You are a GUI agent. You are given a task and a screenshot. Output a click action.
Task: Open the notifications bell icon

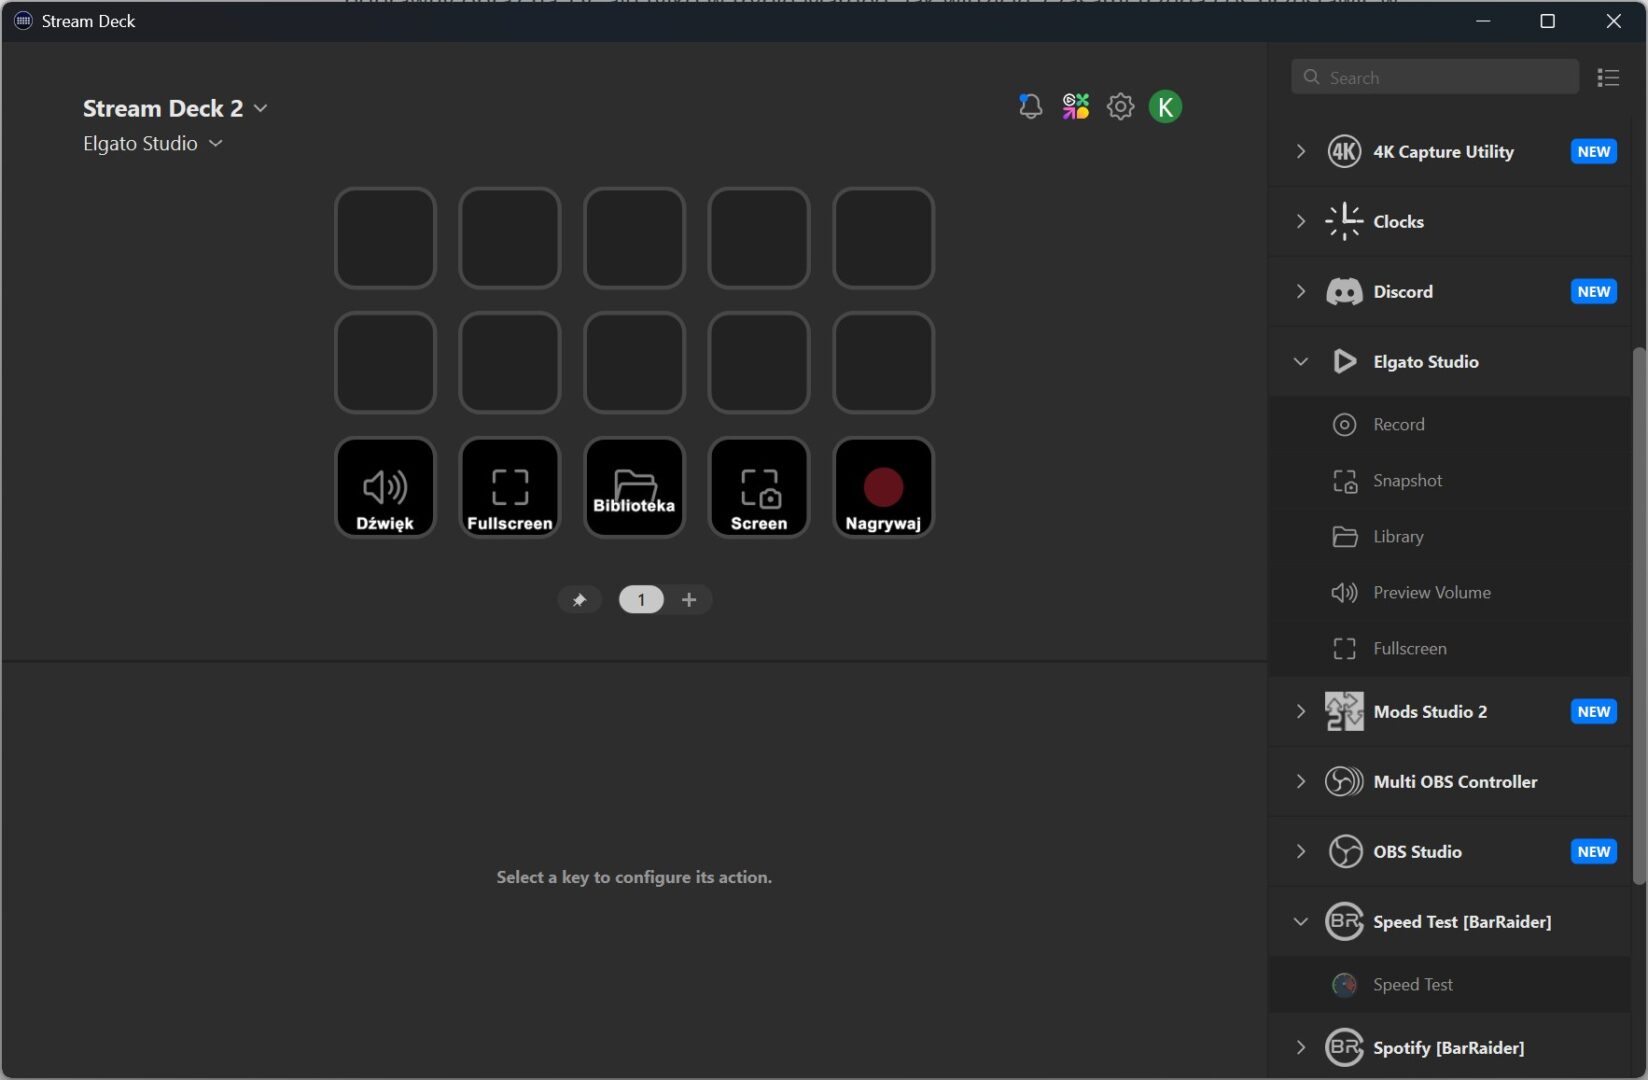click(x=1030, y=106)
